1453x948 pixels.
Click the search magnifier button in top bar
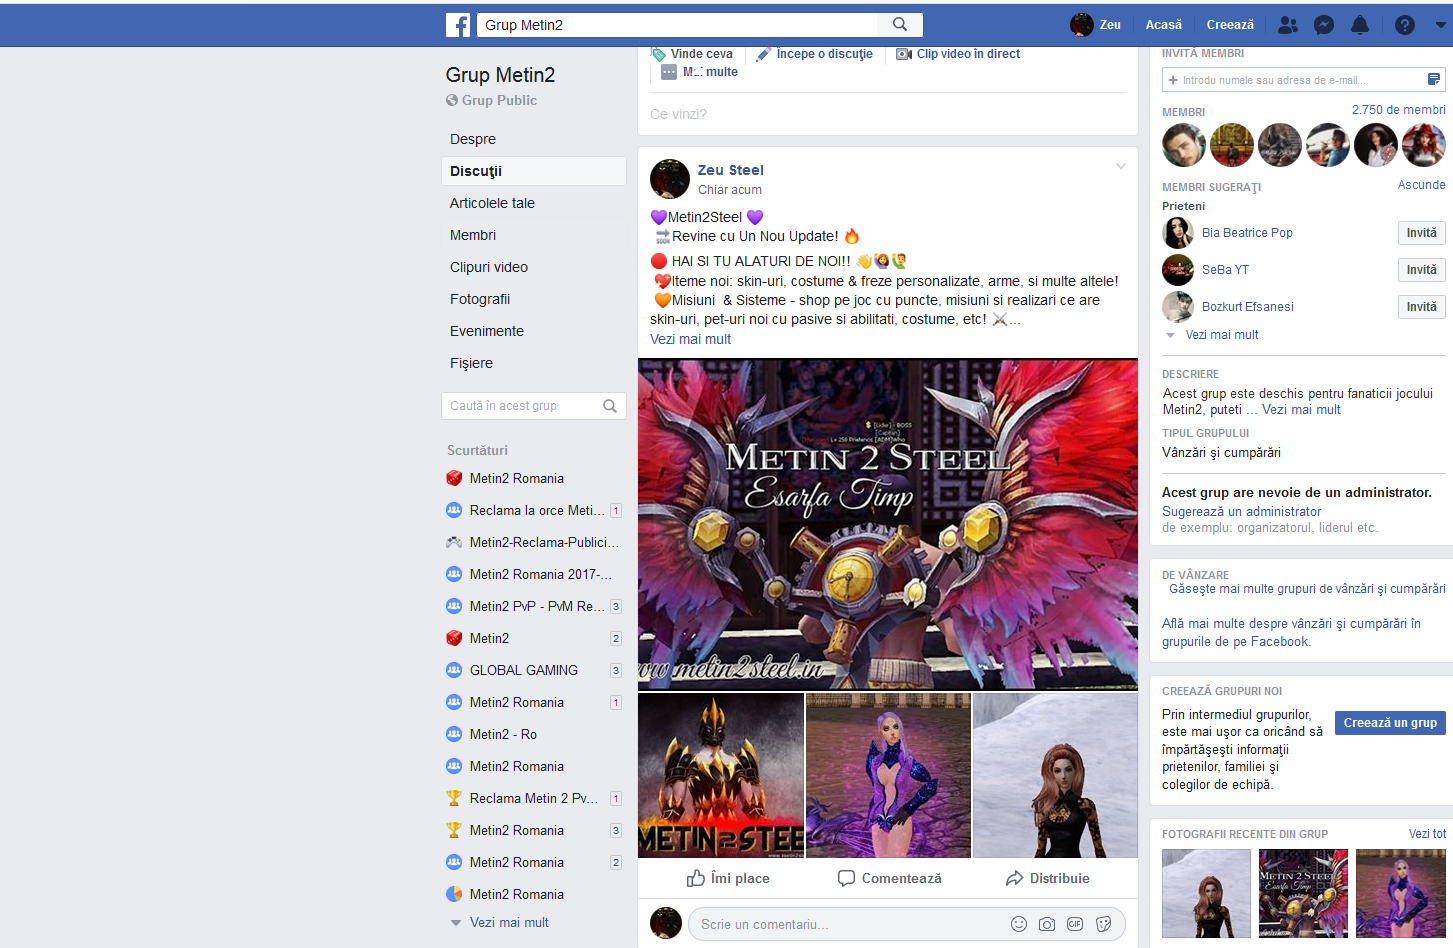[x=900, y=25]
